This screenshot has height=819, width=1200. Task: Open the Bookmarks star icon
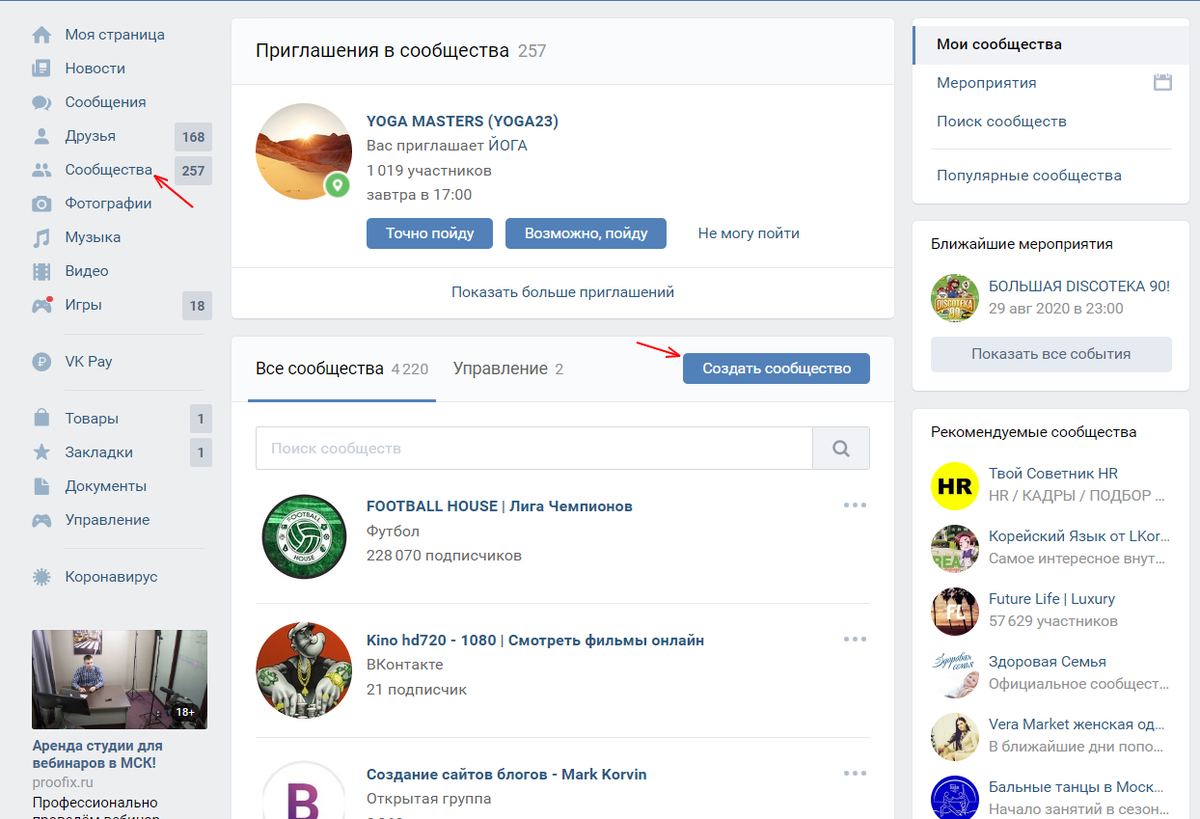[x=41, y=452]
